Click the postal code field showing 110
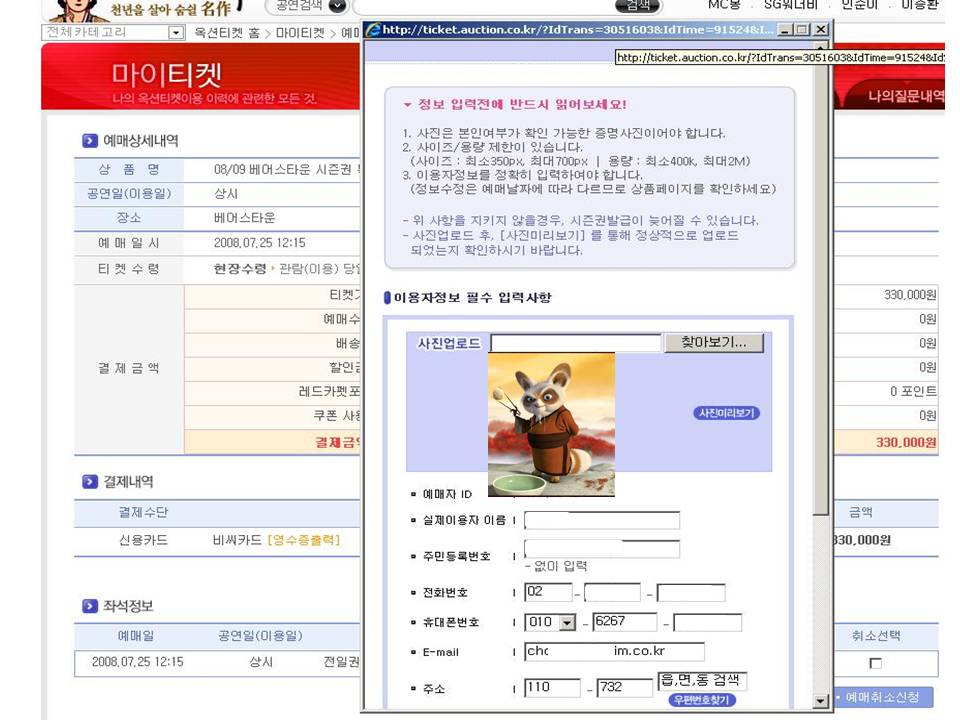Image resolution: width=960 pixels, height=720 pixels. (x=552, y=688)
